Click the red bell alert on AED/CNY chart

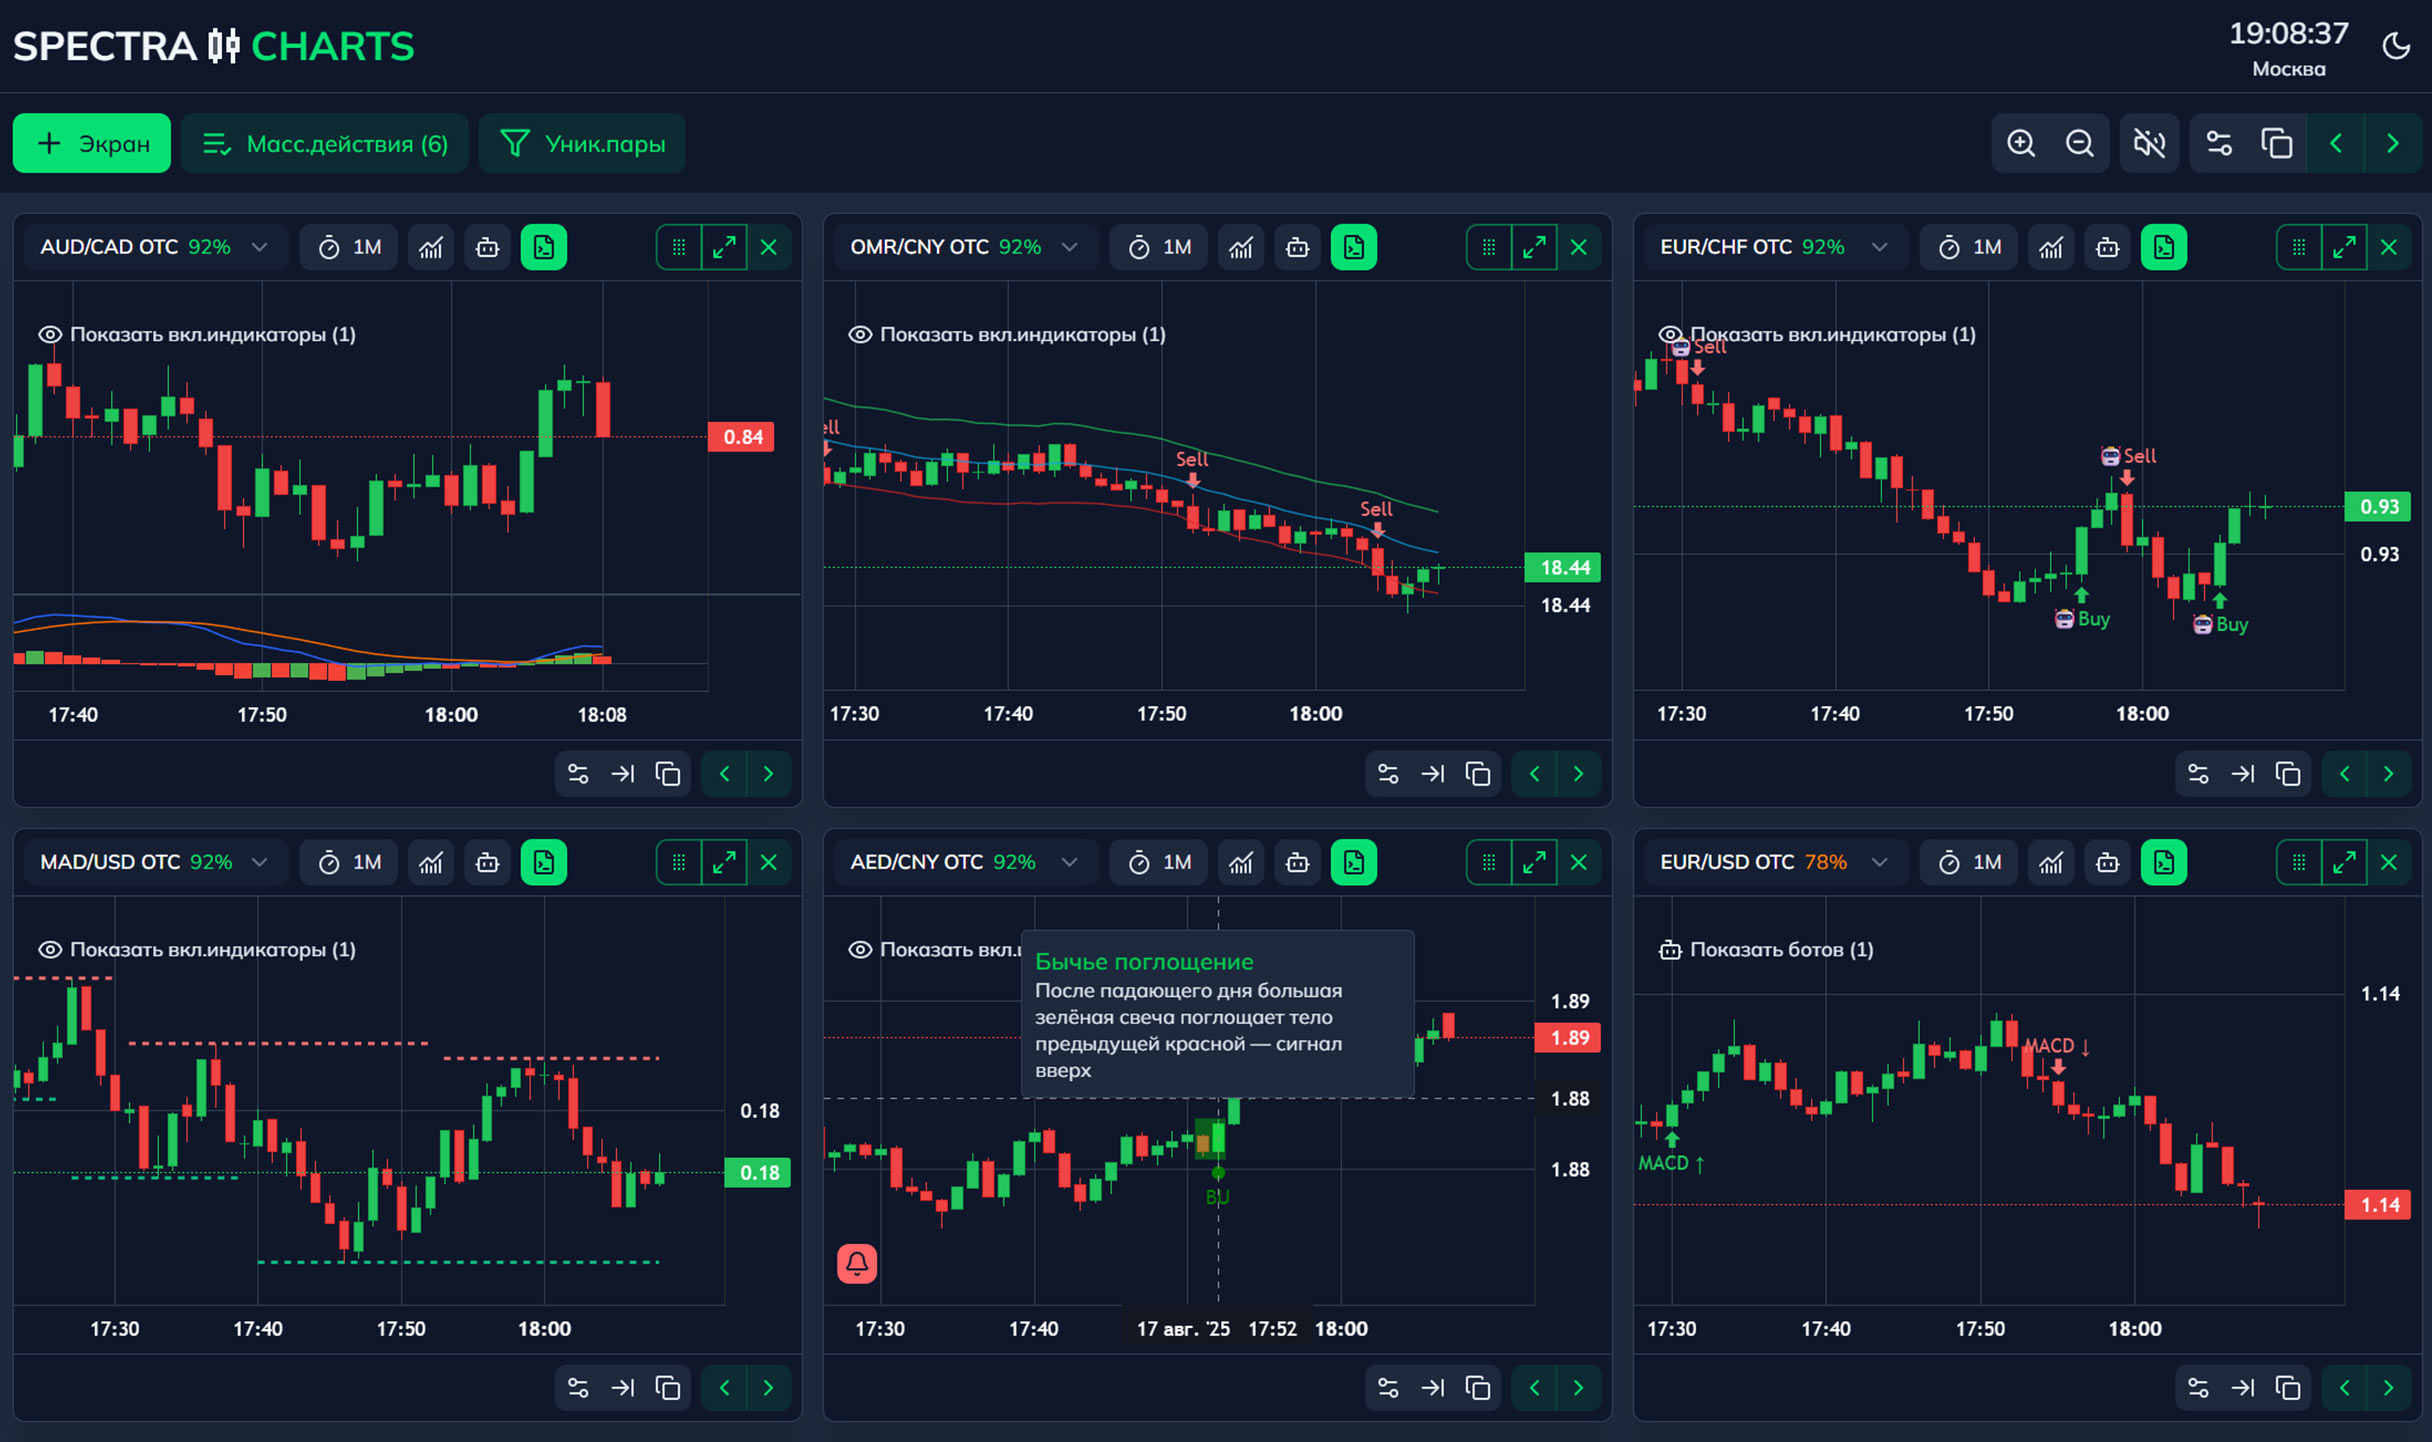[x=855, y=1263]
